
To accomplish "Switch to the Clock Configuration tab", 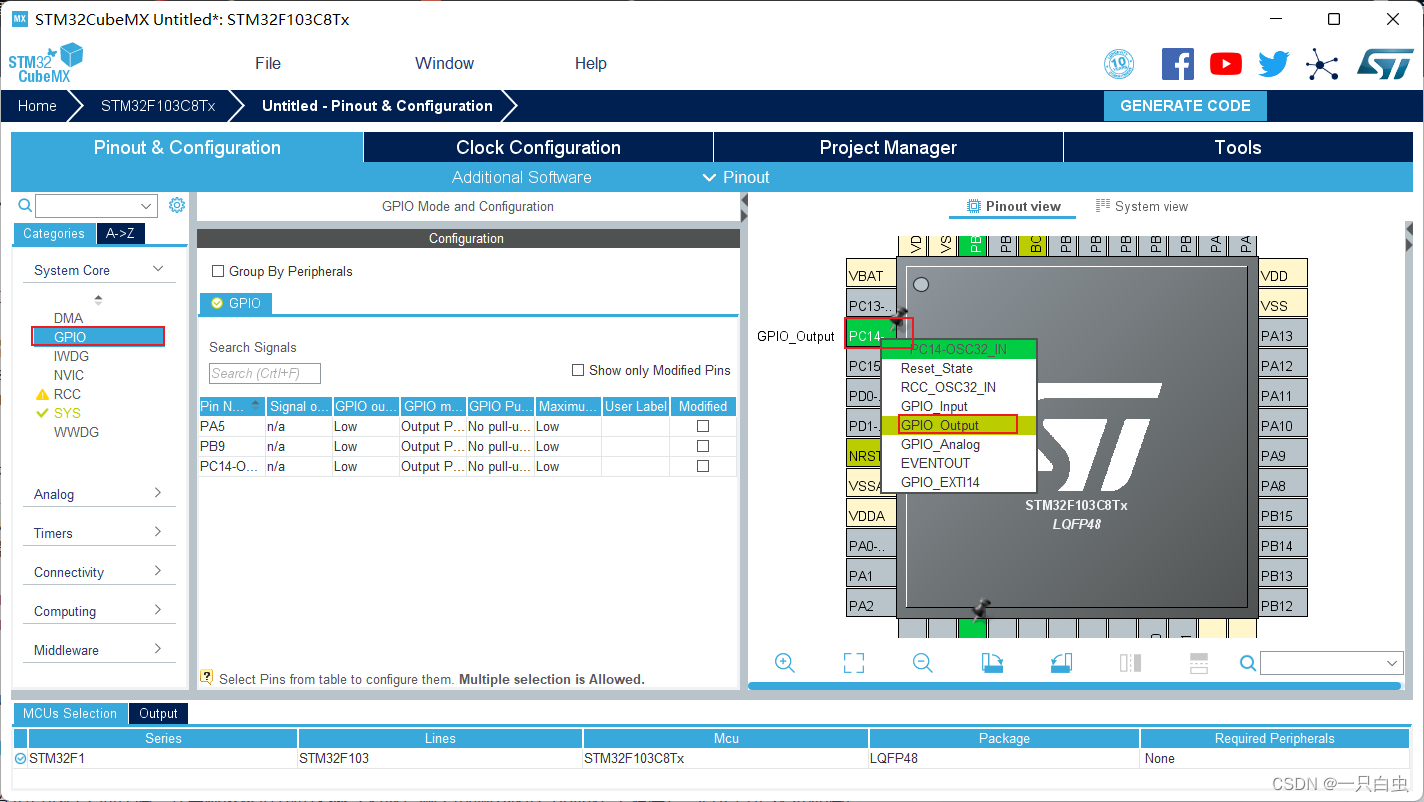I will tap(537, 147).
